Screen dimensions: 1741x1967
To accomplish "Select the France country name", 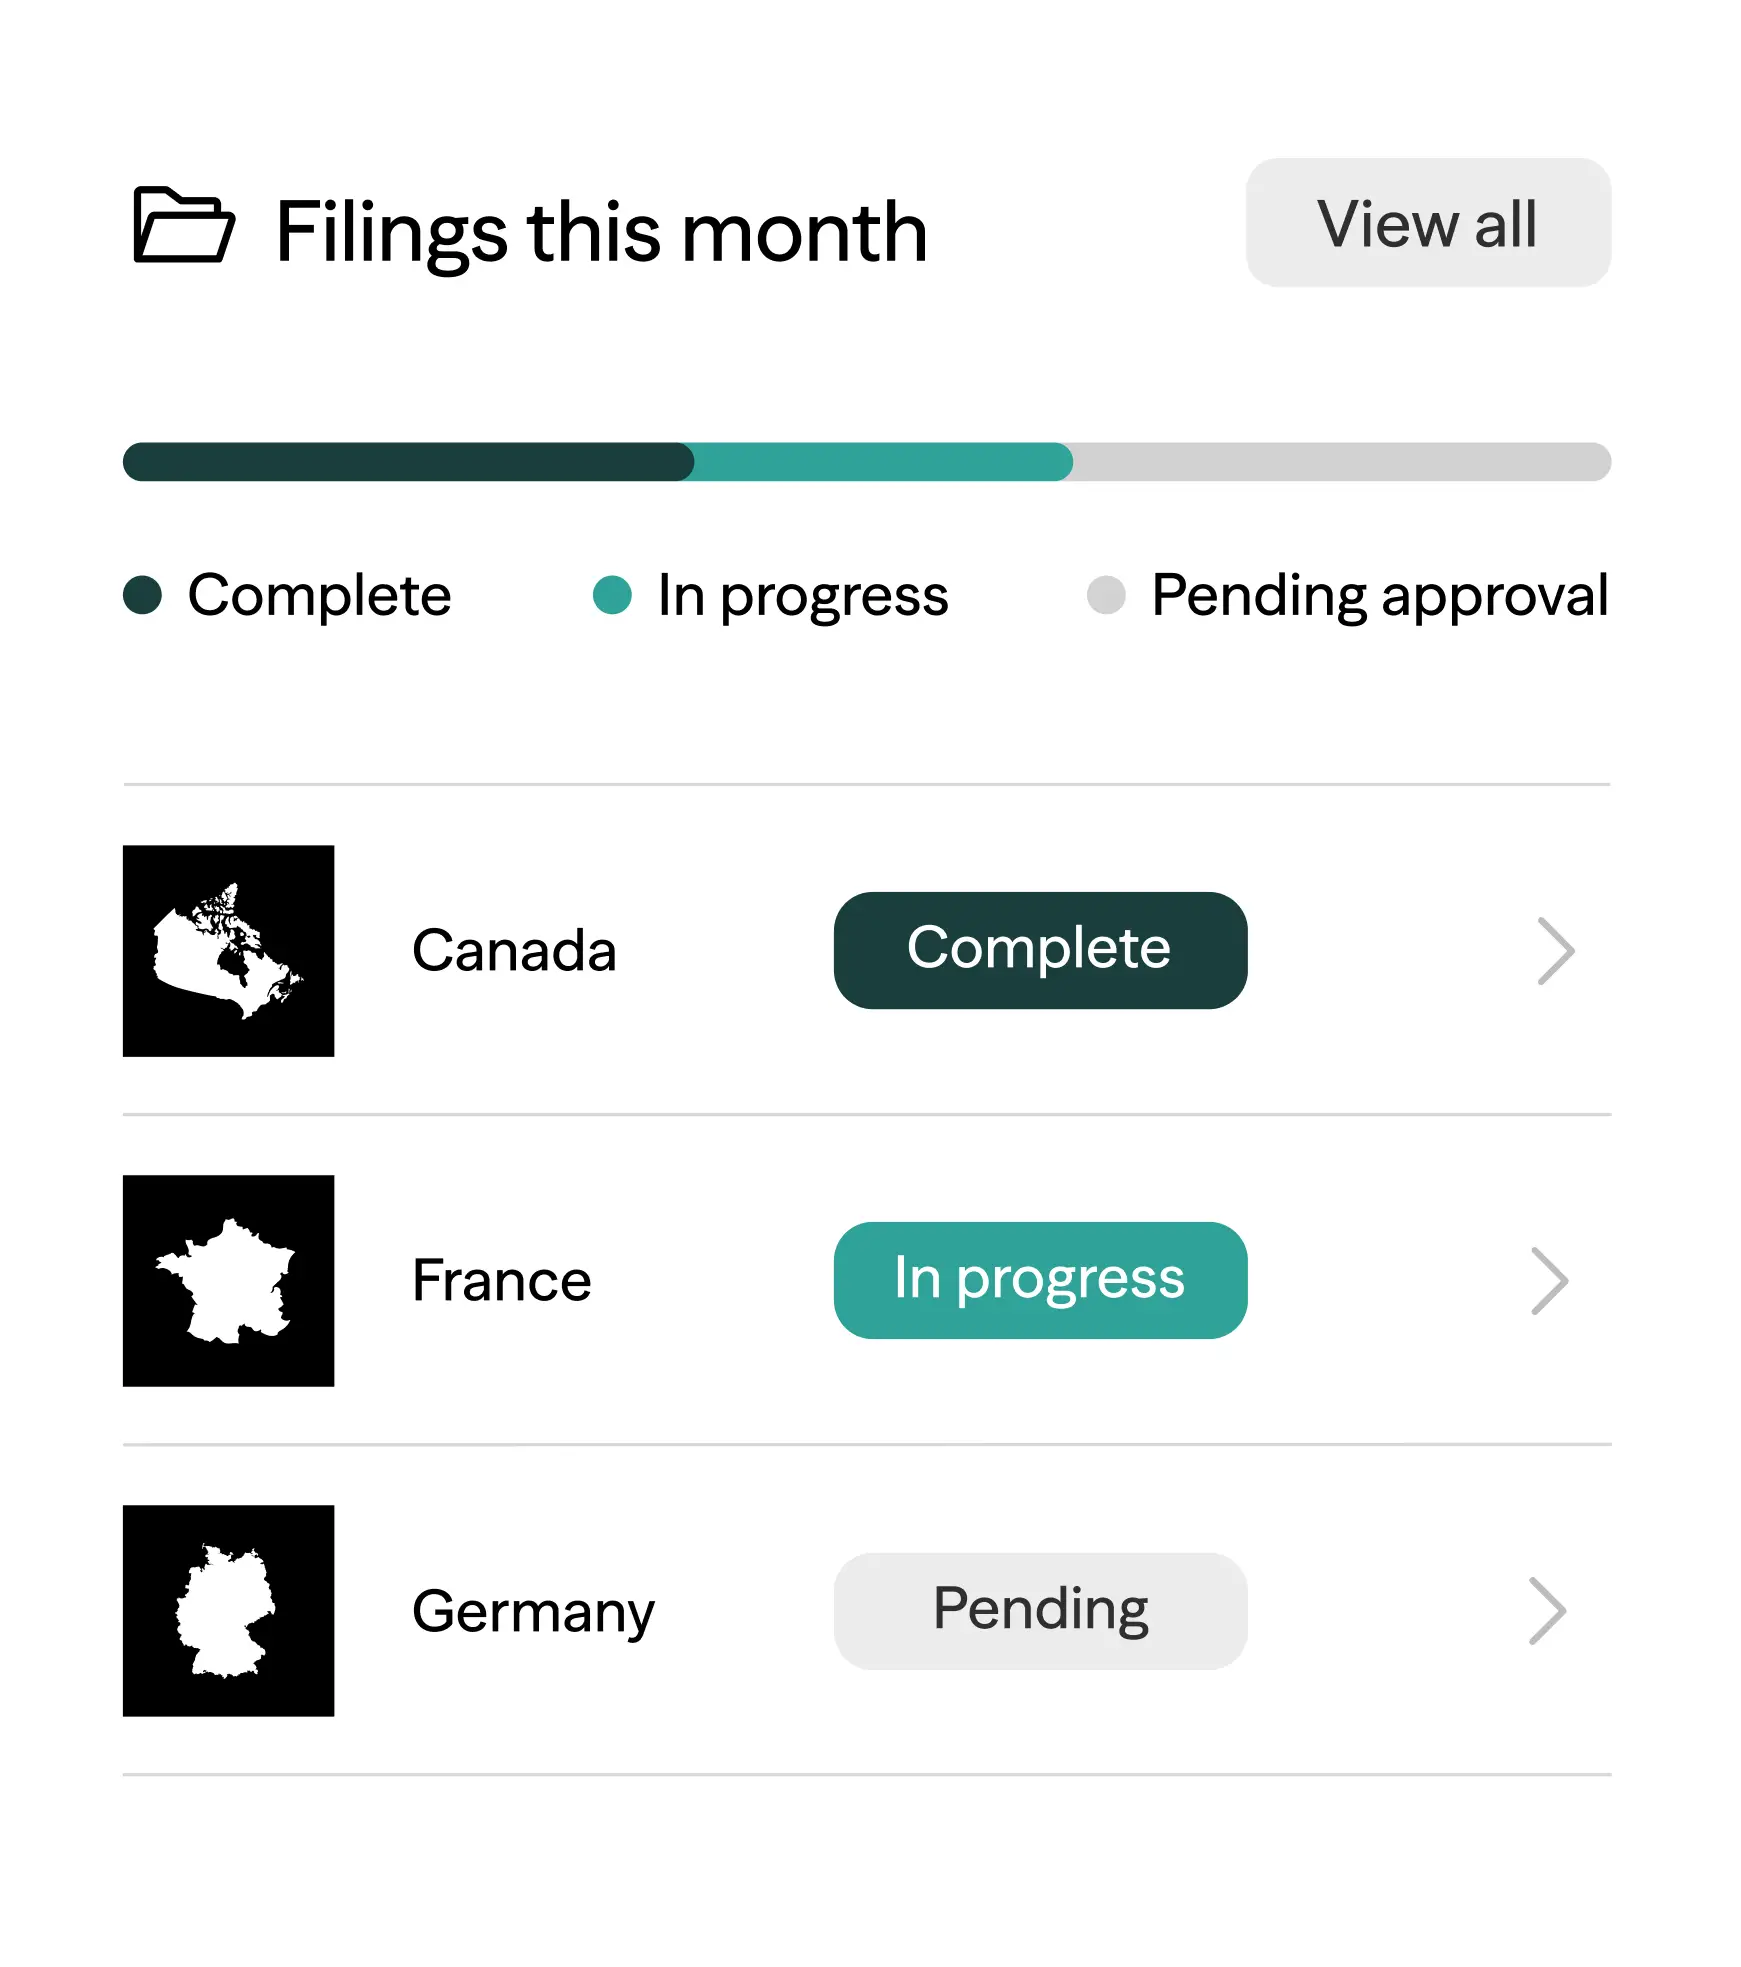I will (x=502, y=1281).
